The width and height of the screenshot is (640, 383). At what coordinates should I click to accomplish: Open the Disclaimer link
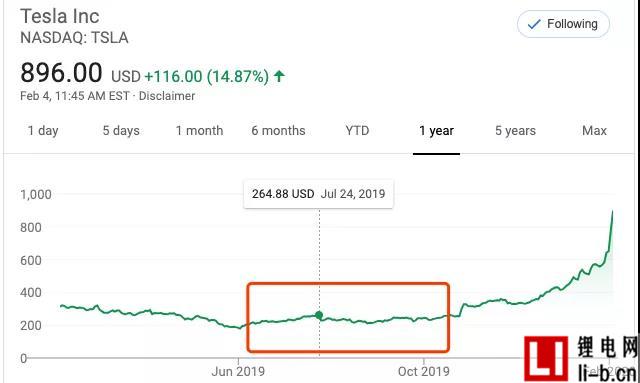pyautogui.click(x=167, y=96)
